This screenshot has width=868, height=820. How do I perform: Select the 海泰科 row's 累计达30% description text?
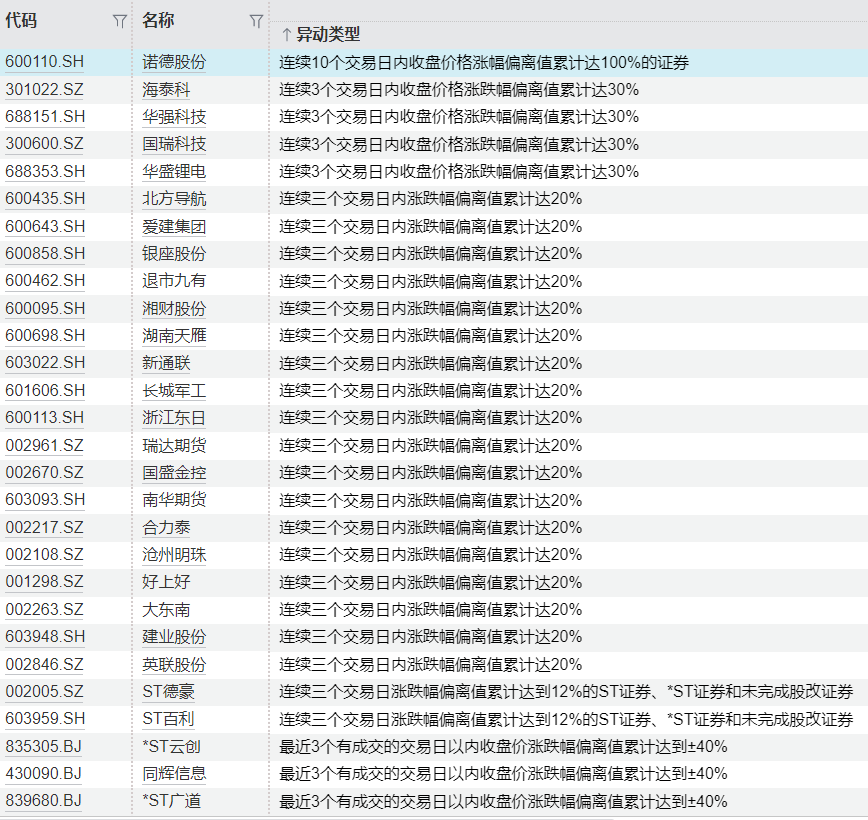pos(459,90)
